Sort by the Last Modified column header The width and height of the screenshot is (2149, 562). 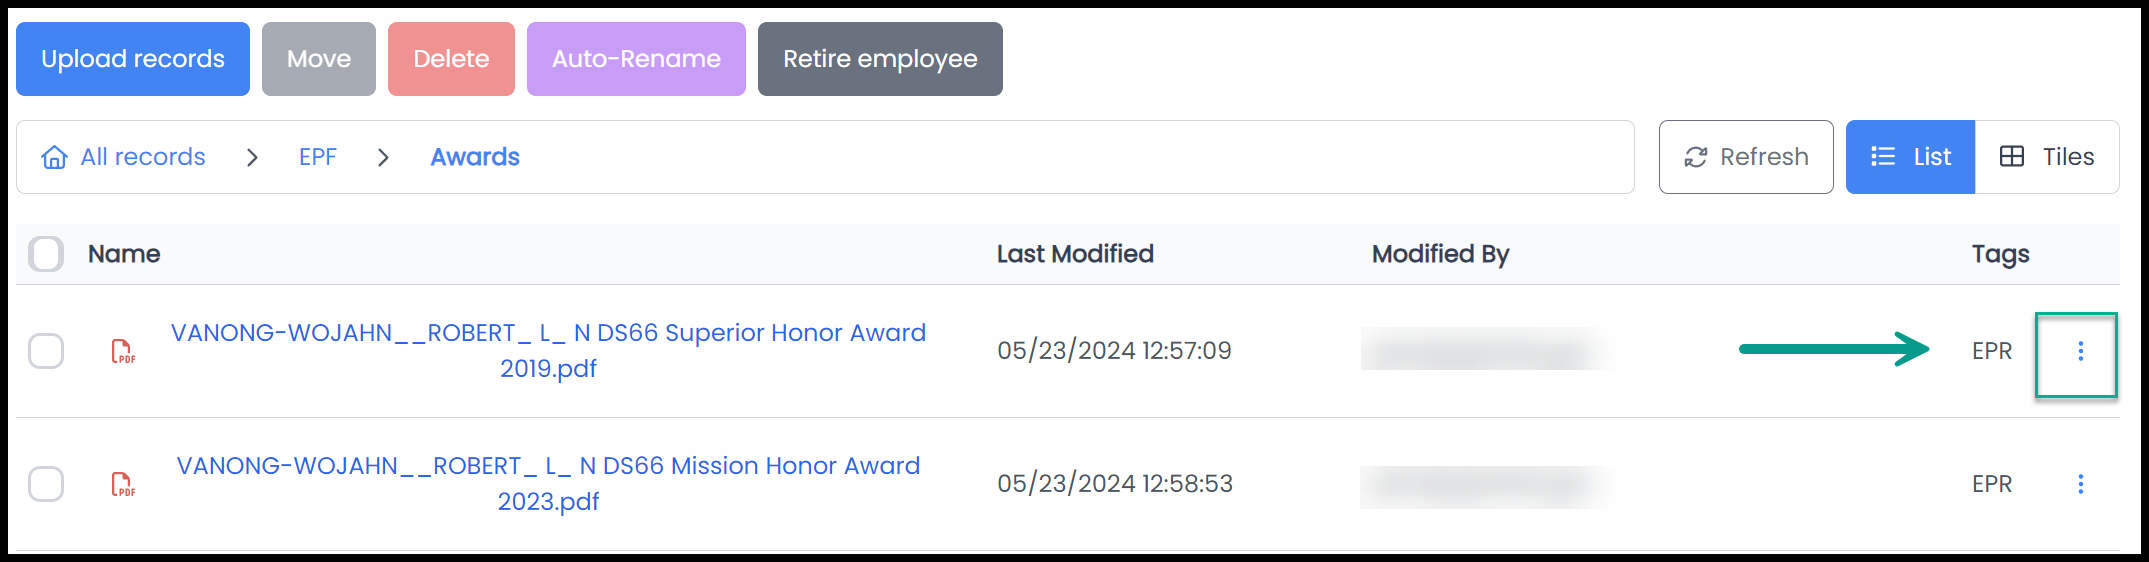(1075, 254)
